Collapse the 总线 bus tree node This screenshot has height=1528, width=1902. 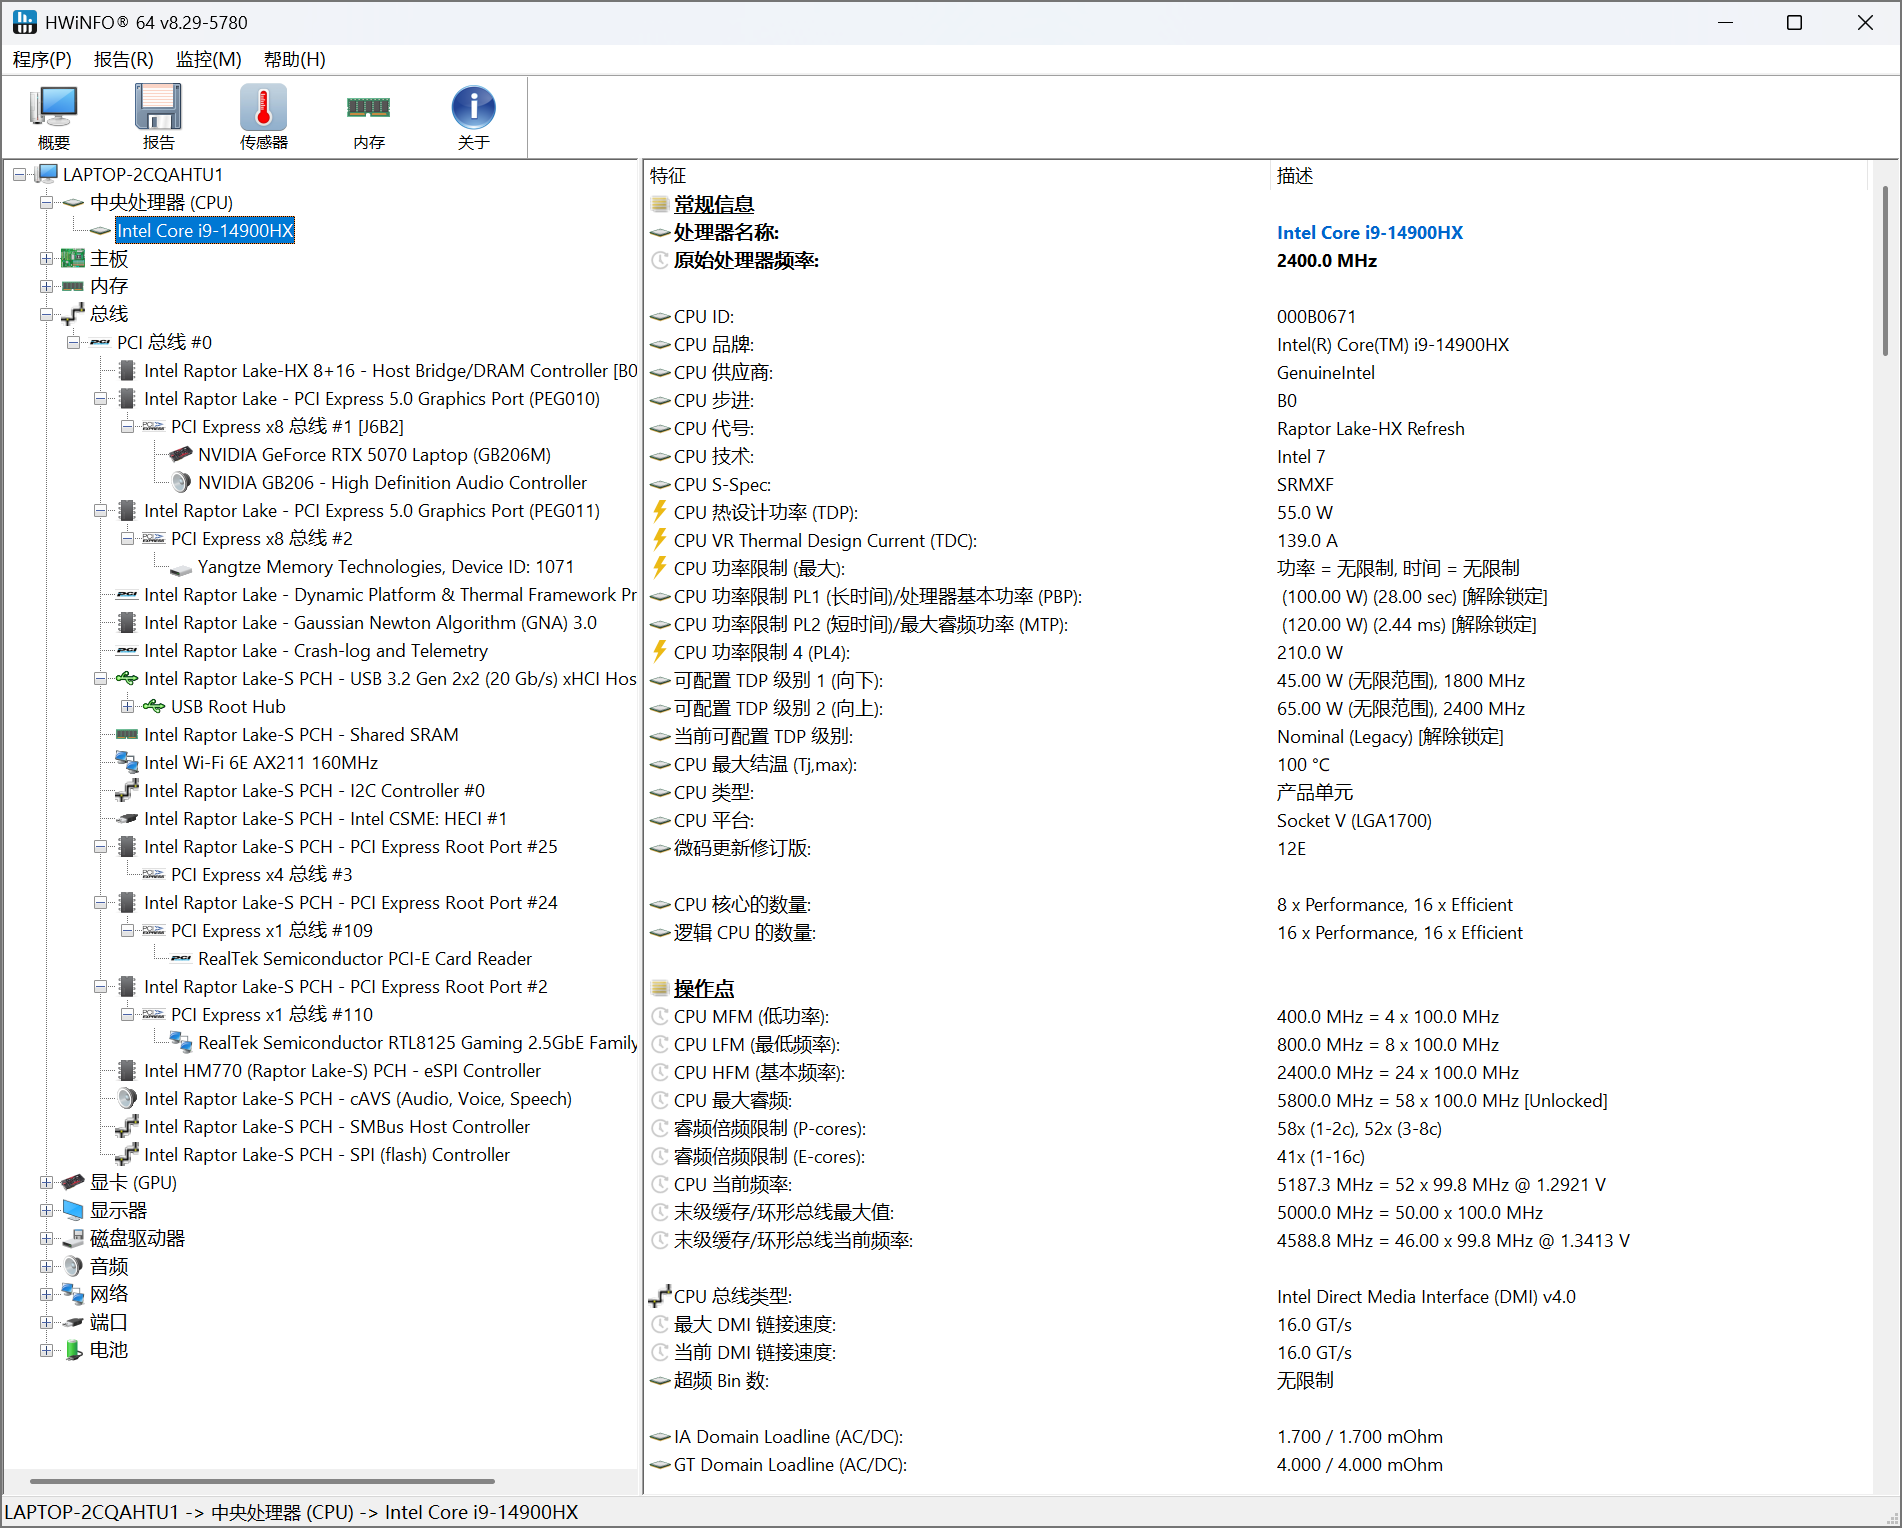(47, 315)
